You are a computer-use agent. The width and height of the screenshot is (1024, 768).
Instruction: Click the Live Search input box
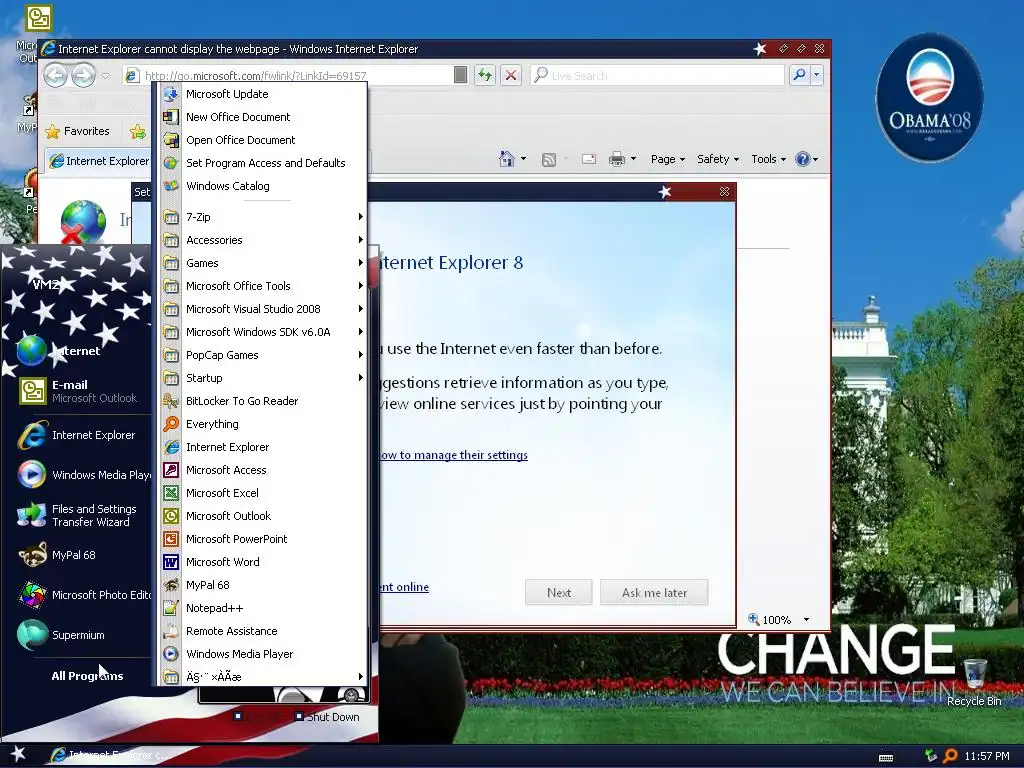point(658,76)
